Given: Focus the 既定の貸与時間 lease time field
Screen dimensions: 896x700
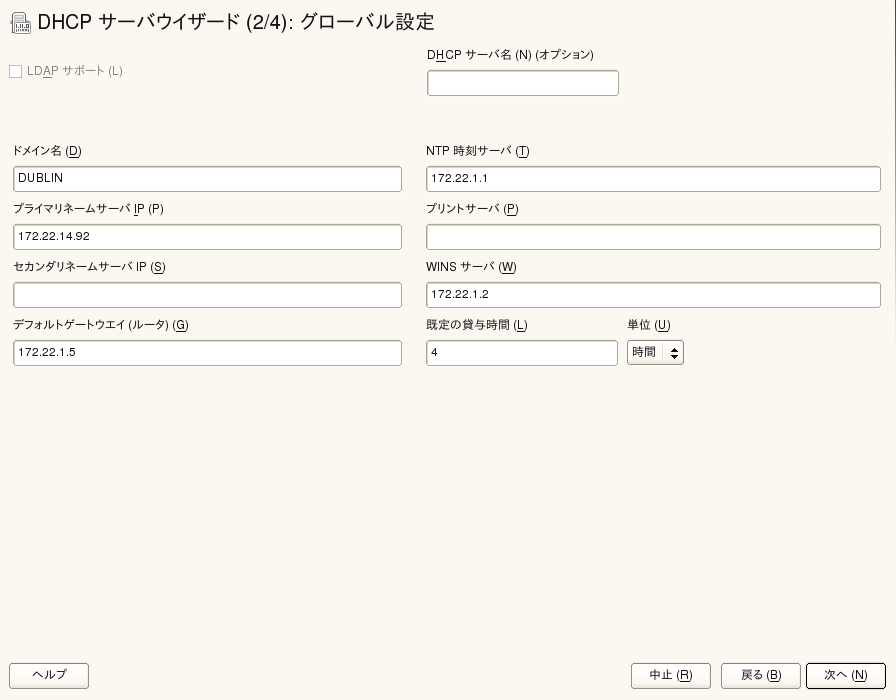Looking at the screenshot, I should click(x=521, y=353).
